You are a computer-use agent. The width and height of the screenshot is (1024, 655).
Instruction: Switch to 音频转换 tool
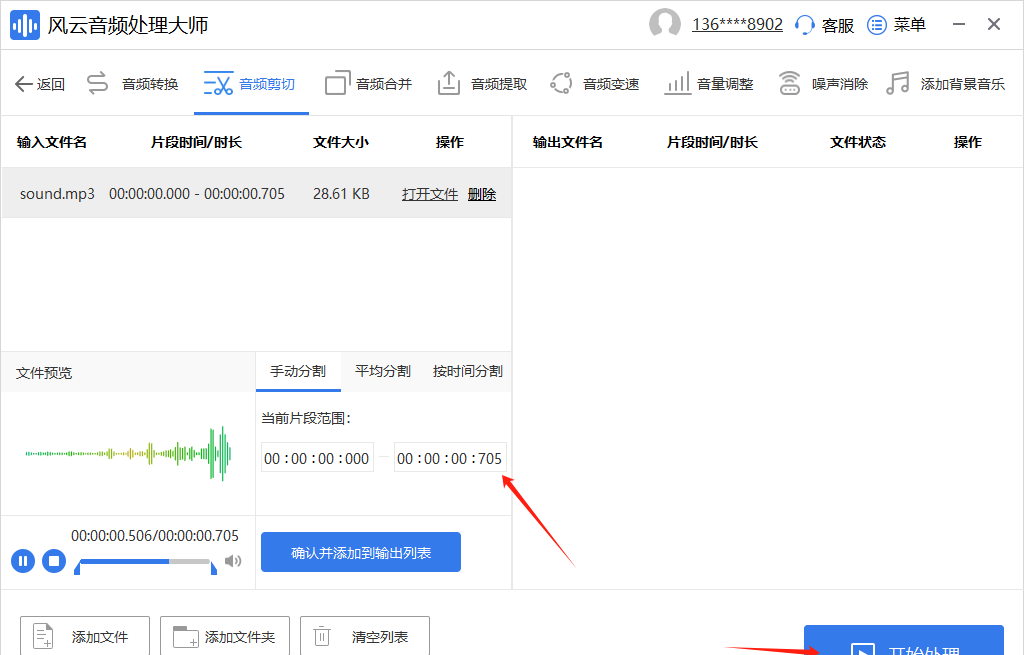tap(133, 84)
